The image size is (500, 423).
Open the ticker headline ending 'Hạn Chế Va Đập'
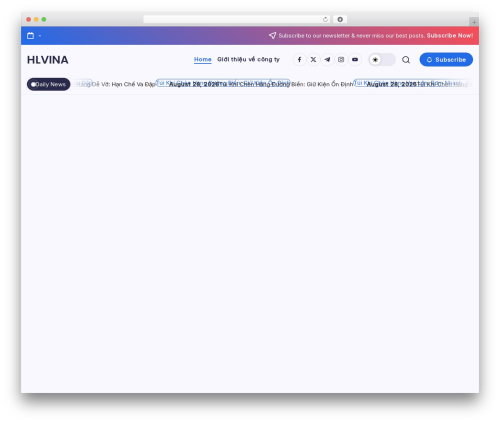click(x=116, y=84)
